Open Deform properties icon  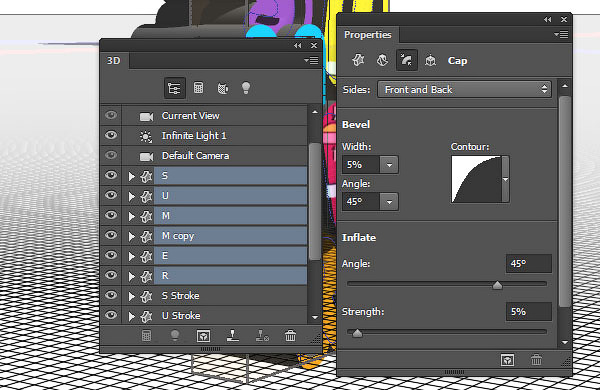[x=382, y=60]
